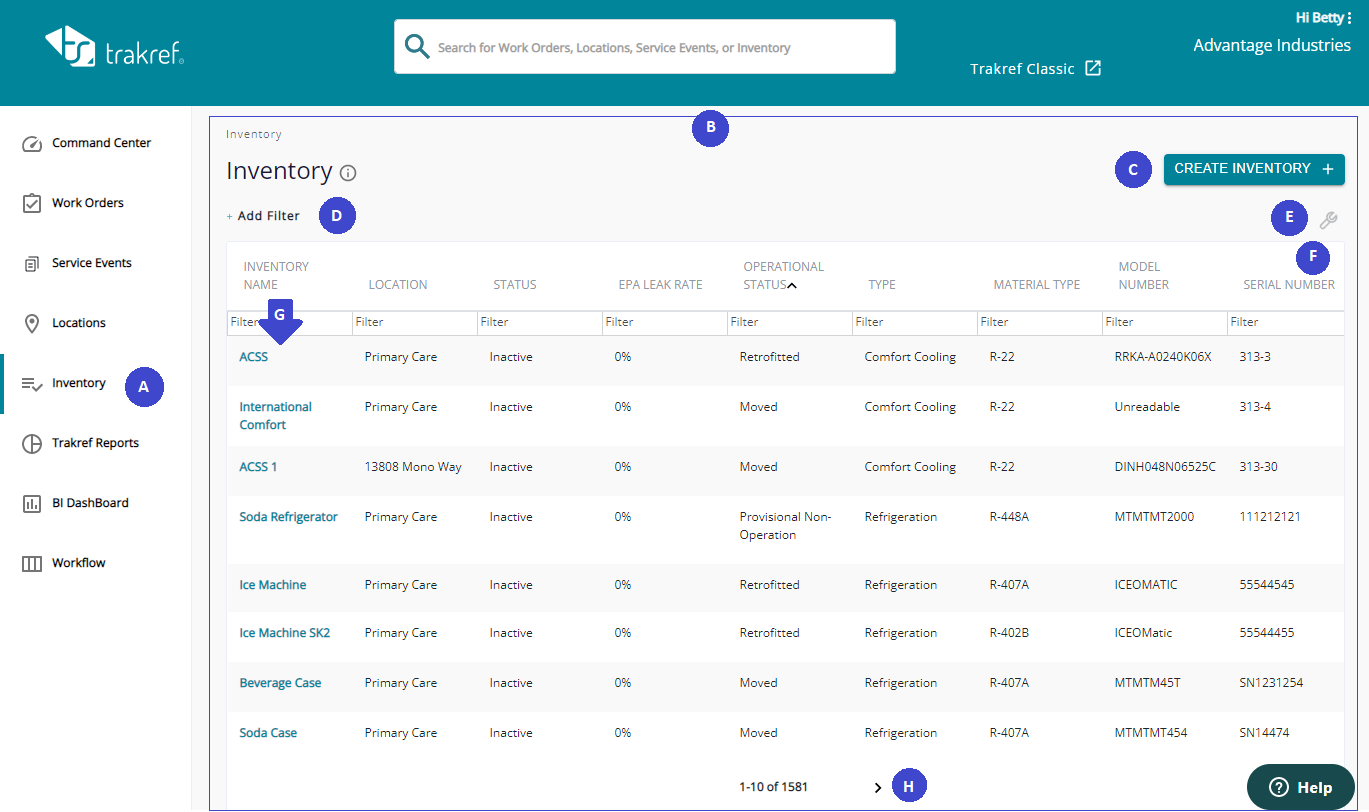Click the global search field
The image size is (1369, 812).
point(645,47)
